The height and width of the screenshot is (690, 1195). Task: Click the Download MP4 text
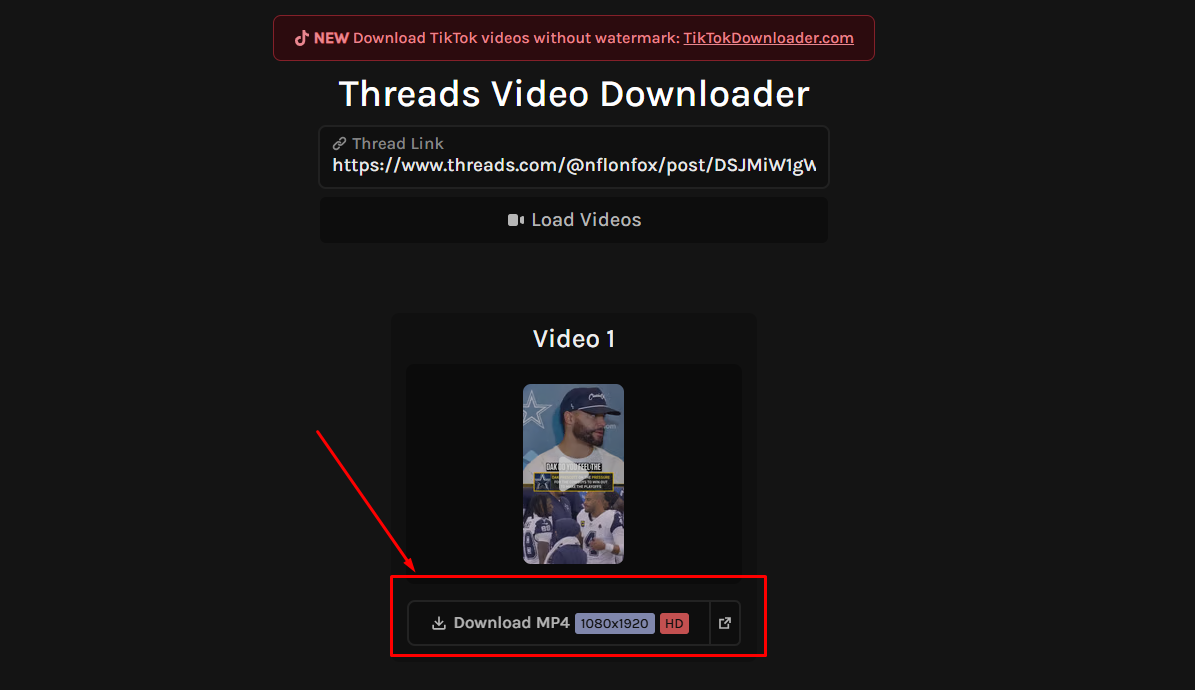pyautogui.click(x=511, y=623)
